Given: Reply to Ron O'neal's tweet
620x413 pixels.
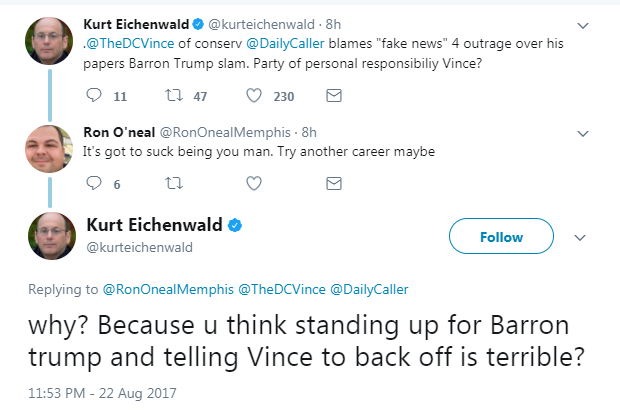Looking at the screenshot, I should click(94, 183).
